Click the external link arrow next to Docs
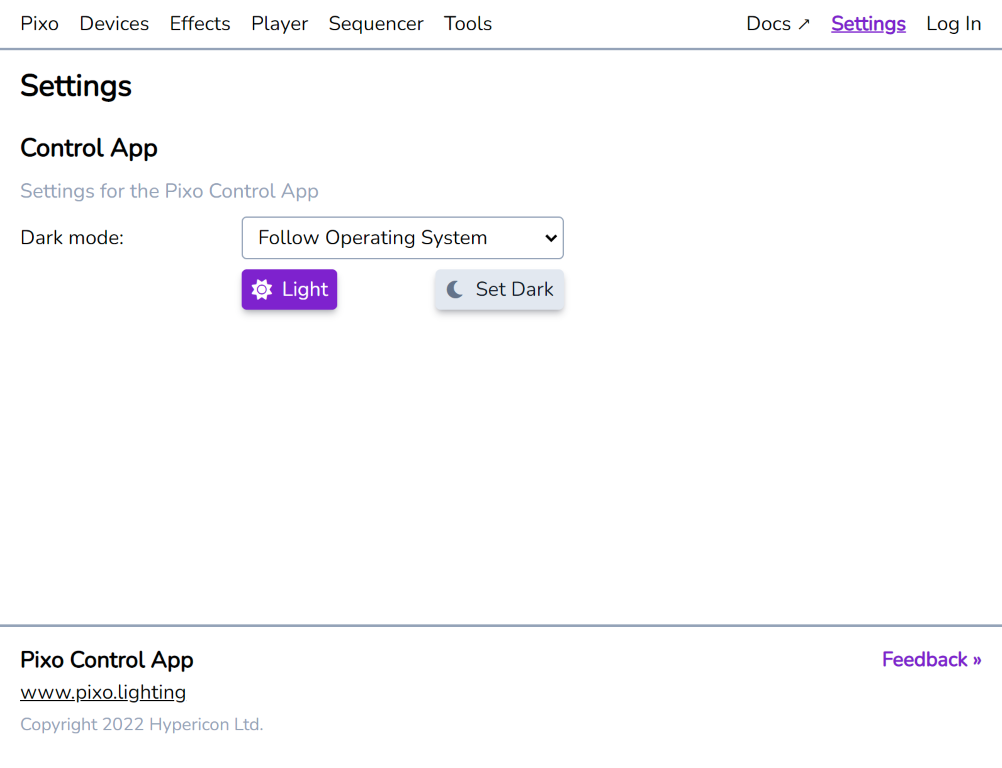Viewport: 1002px width, 768px height. pyautogui.click(x=803, y=21)
